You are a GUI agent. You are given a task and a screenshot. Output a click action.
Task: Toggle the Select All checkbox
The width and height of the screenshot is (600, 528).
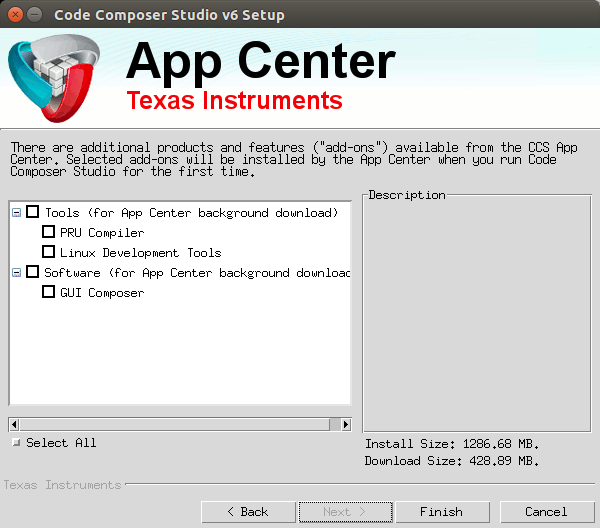16,443
